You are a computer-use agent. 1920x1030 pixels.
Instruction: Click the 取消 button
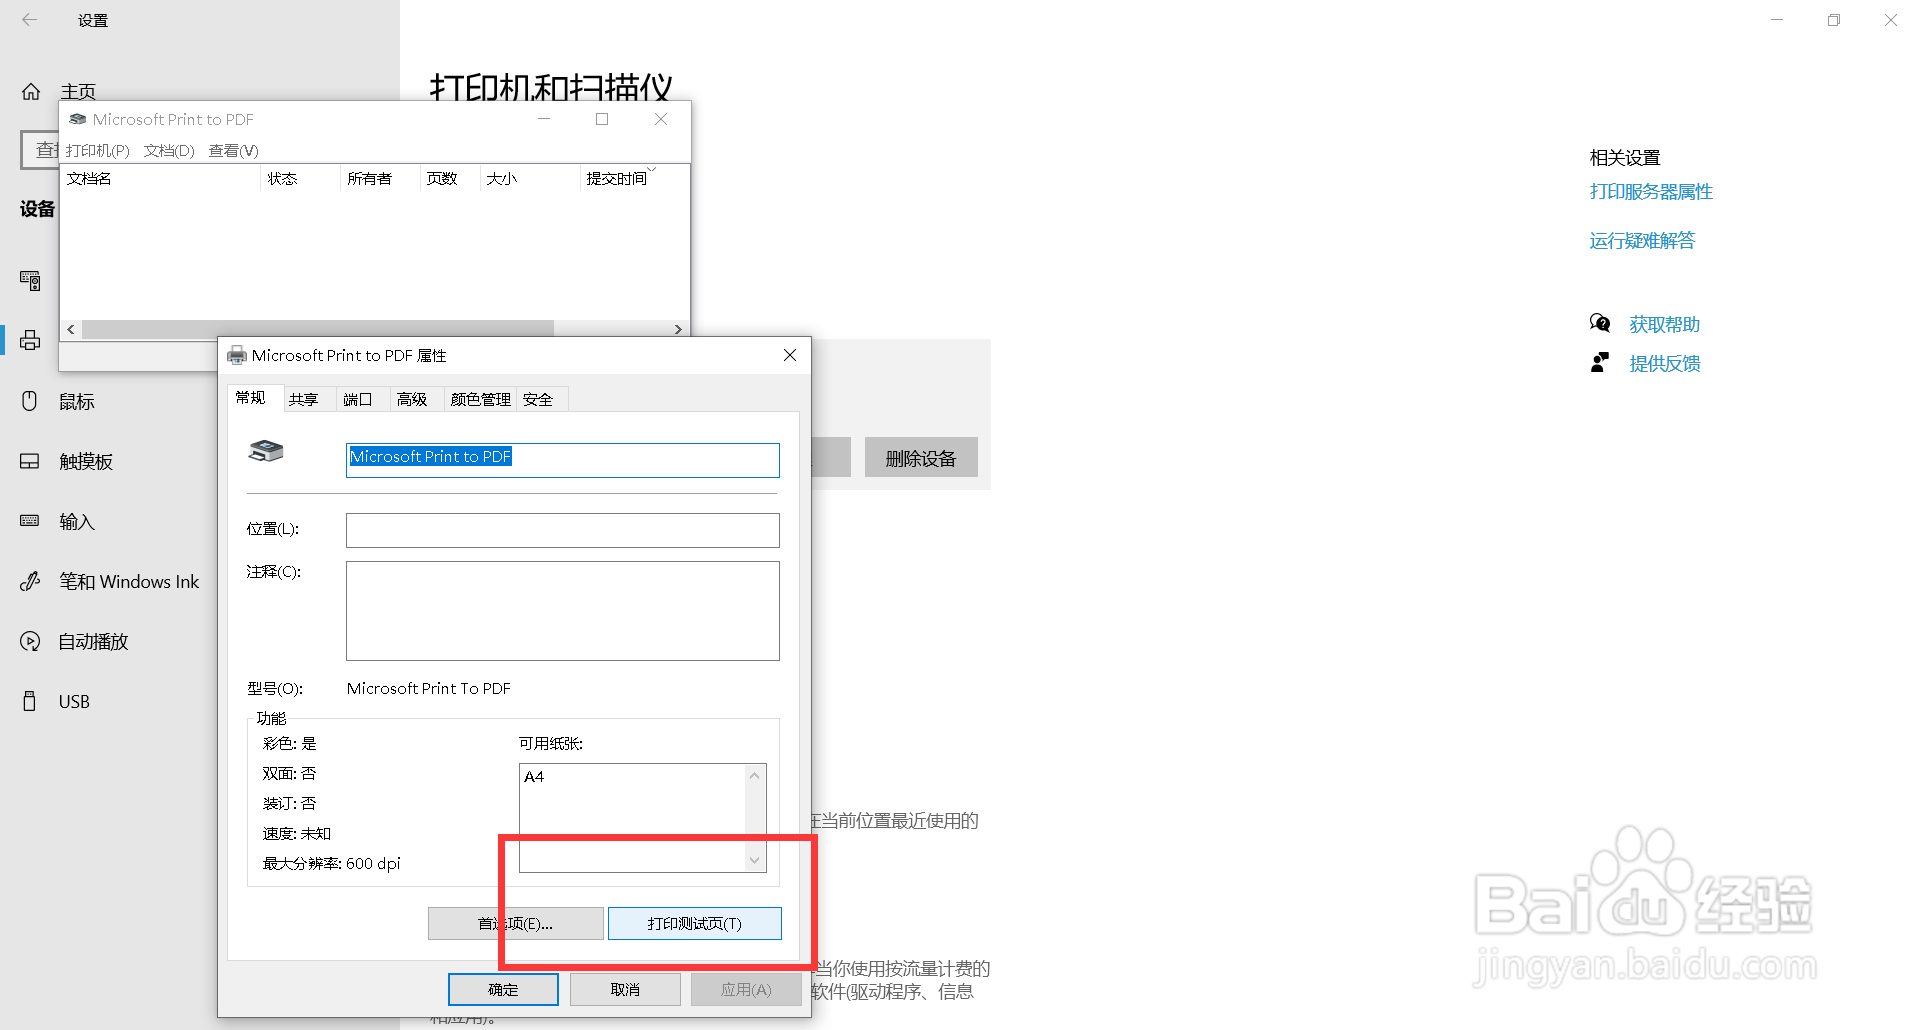pyautogui.click(x=625, y=989)
